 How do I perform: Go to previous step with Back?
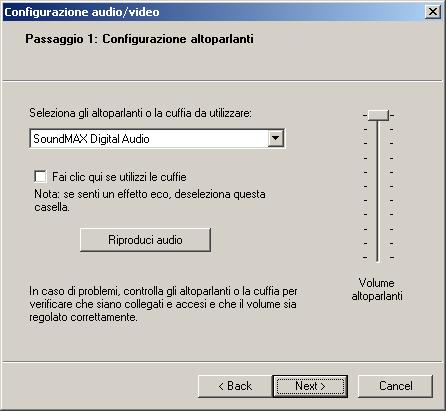point(235,386)
